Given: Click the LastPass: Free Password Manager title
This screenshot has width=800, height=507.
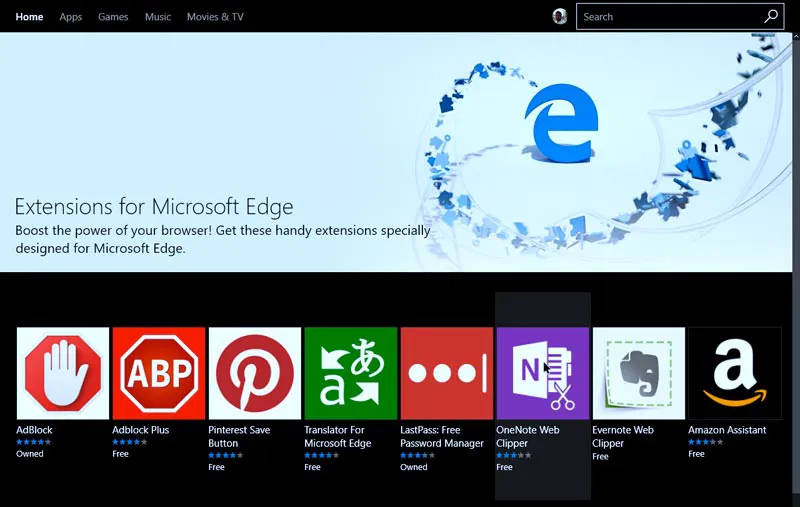Looking at the screenshot, I should coord(442,437).
